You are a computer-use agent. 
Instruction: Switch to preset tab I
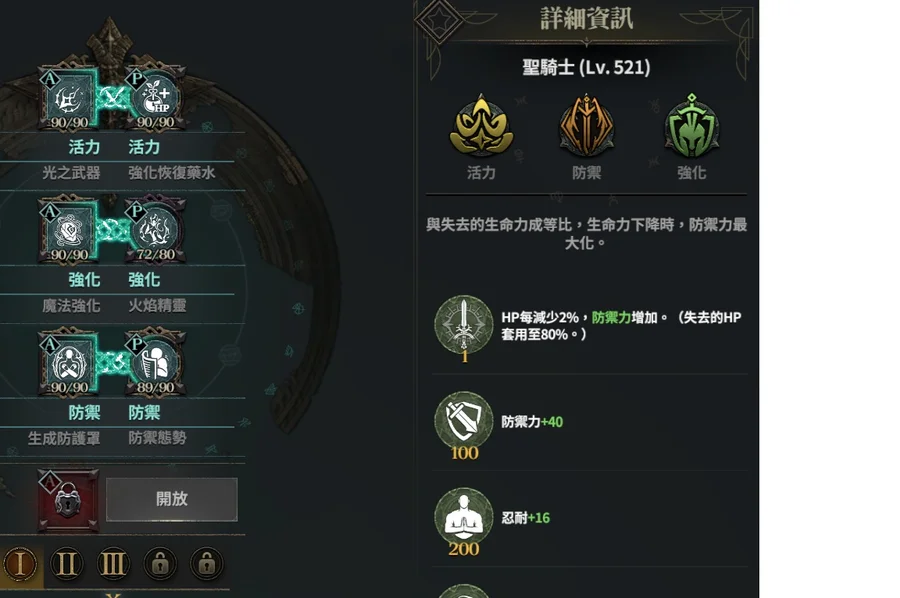point(20,564)
